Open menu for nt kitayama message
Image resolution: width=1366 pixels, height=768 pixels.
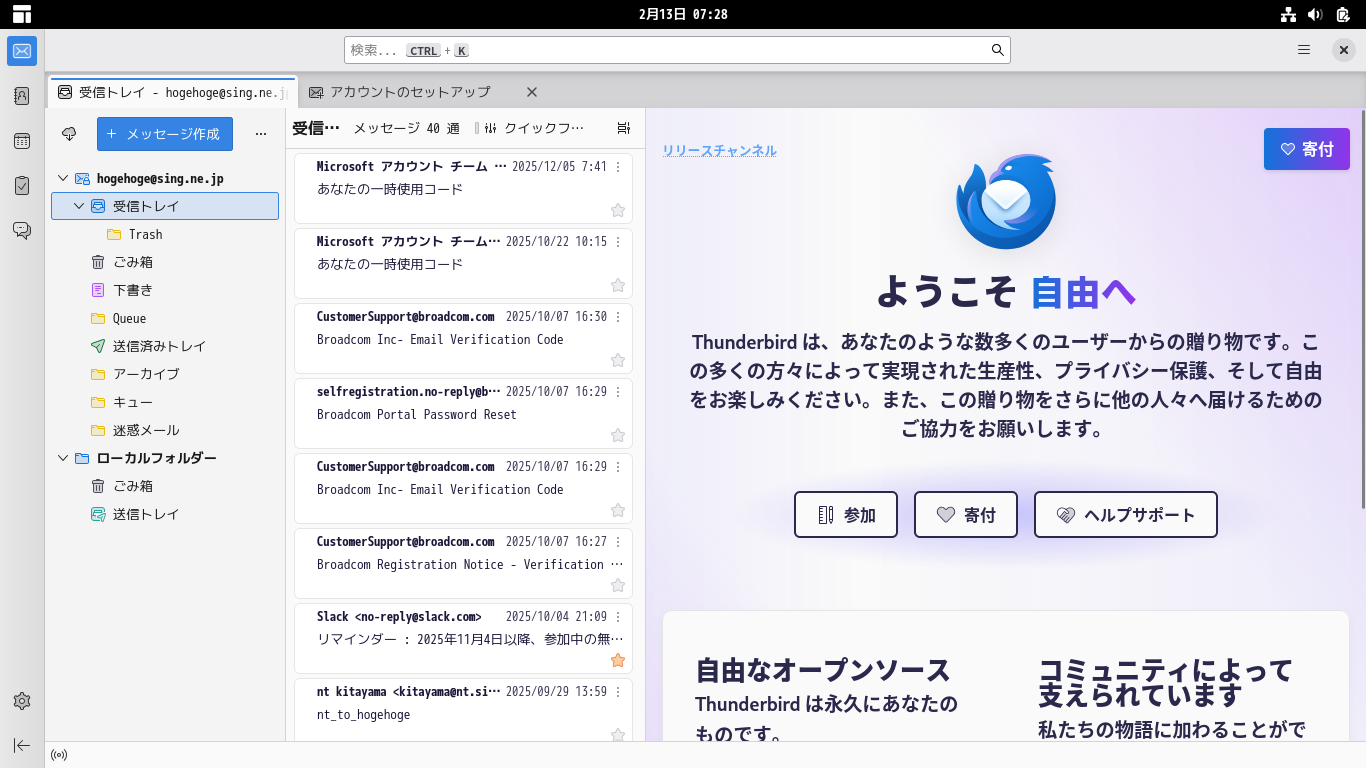pyautogui.click(x=618, y=692)
